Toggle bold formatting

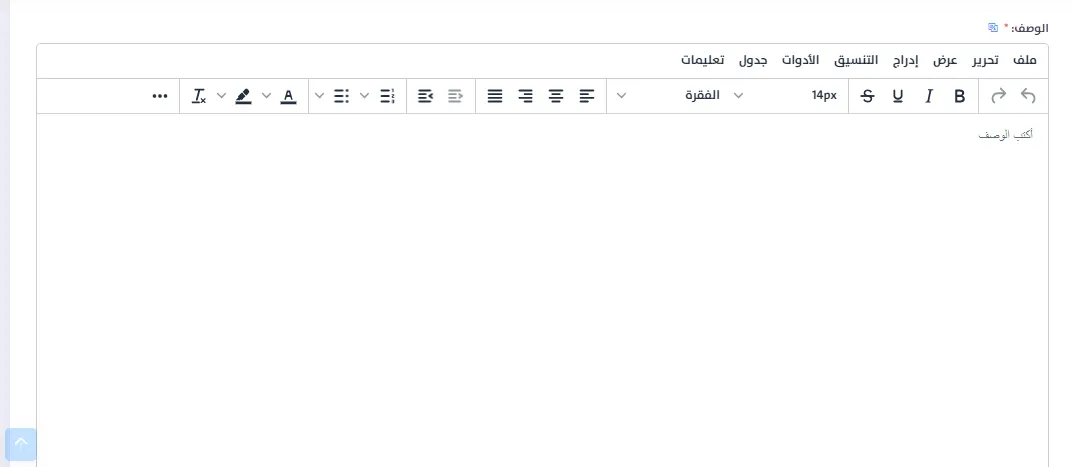coord(960,96)
